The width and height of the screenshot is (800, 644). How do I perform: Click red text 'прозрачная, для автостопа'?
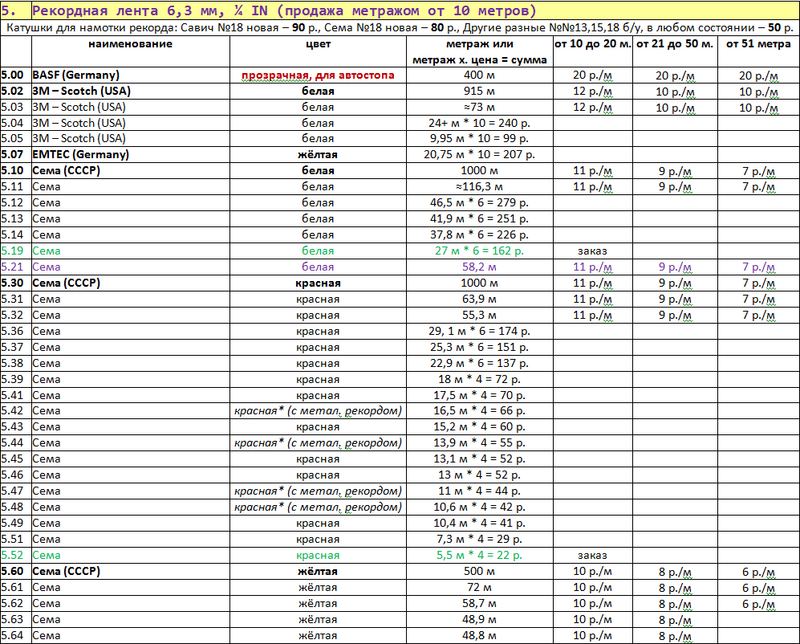point(318,76)
